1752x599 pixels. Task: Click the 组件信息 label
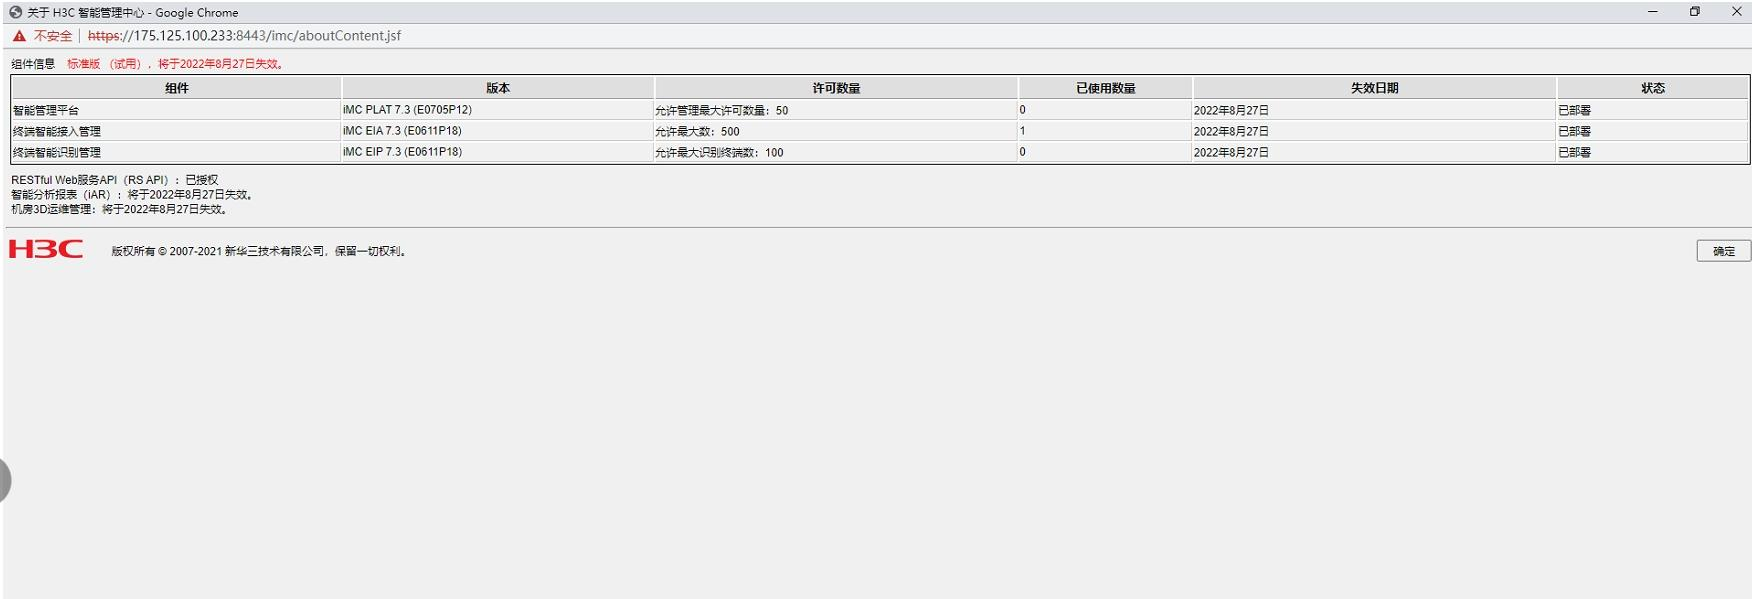[33, 64]
